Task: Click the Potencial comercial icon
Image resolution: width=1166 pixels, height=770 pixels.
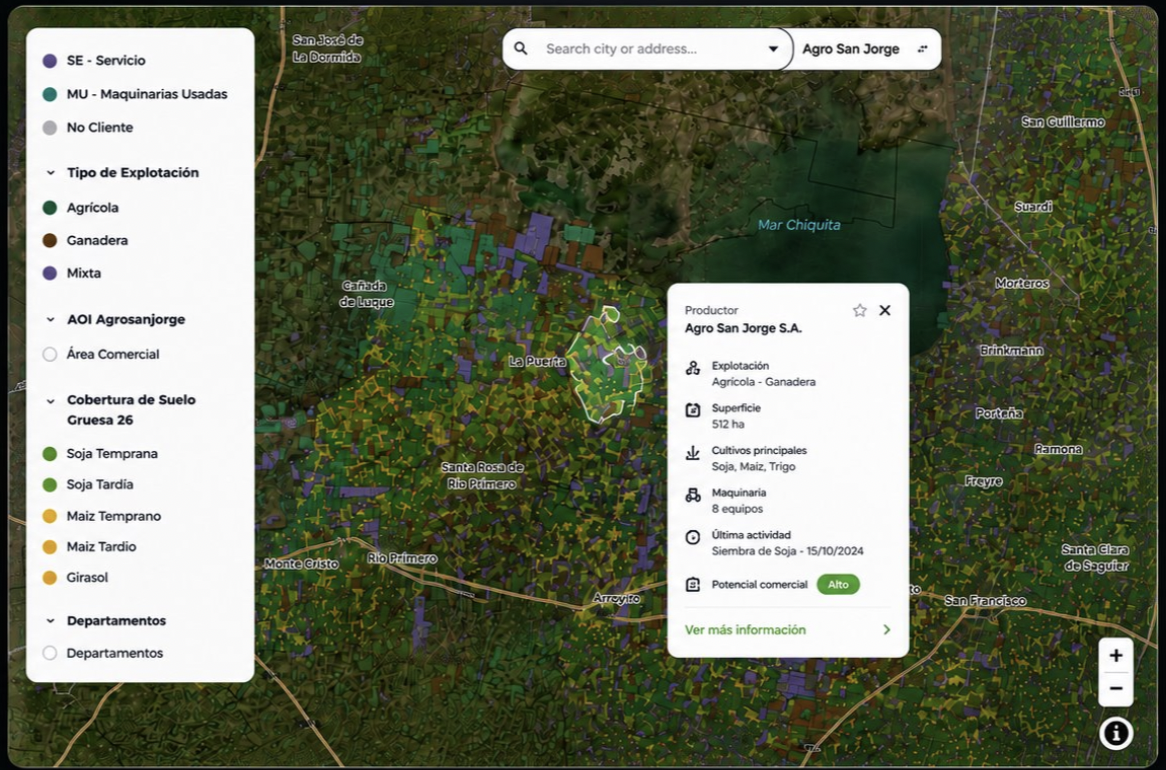Action: tap(692, 585)
